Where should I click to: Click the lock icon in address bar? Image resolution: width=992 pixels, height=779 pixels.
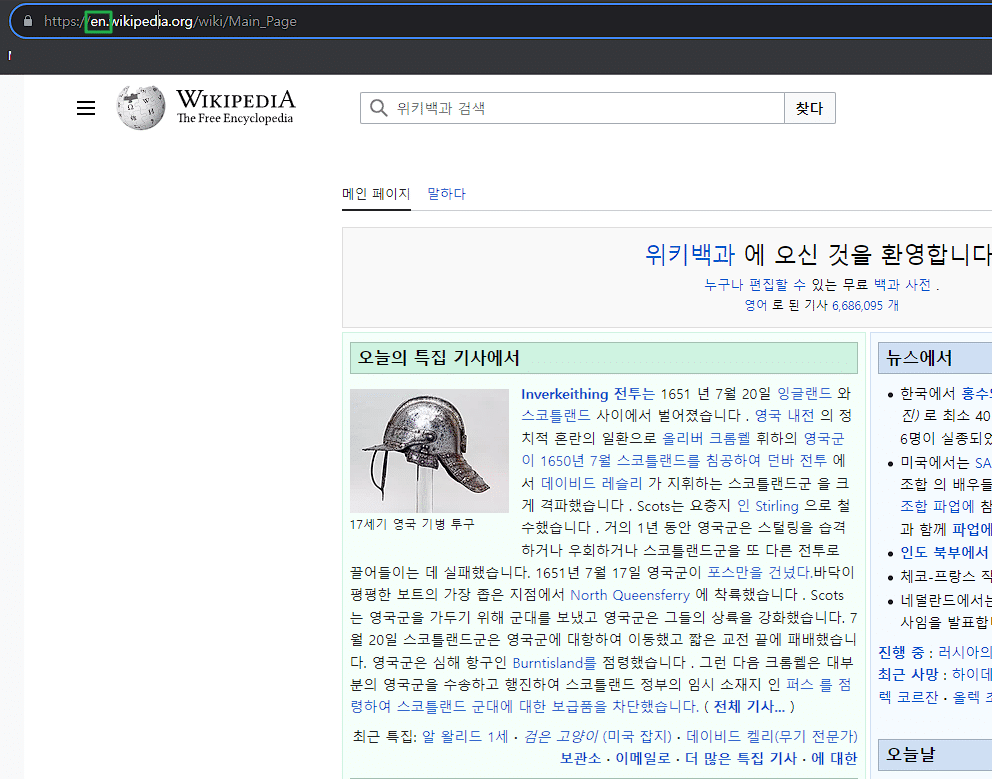[28, 21]
